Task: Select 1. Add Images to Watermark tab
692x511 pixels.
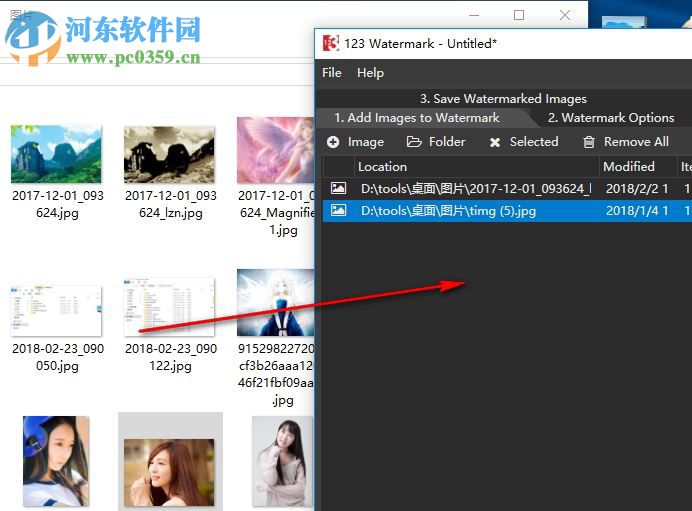Action: (417, 118)
